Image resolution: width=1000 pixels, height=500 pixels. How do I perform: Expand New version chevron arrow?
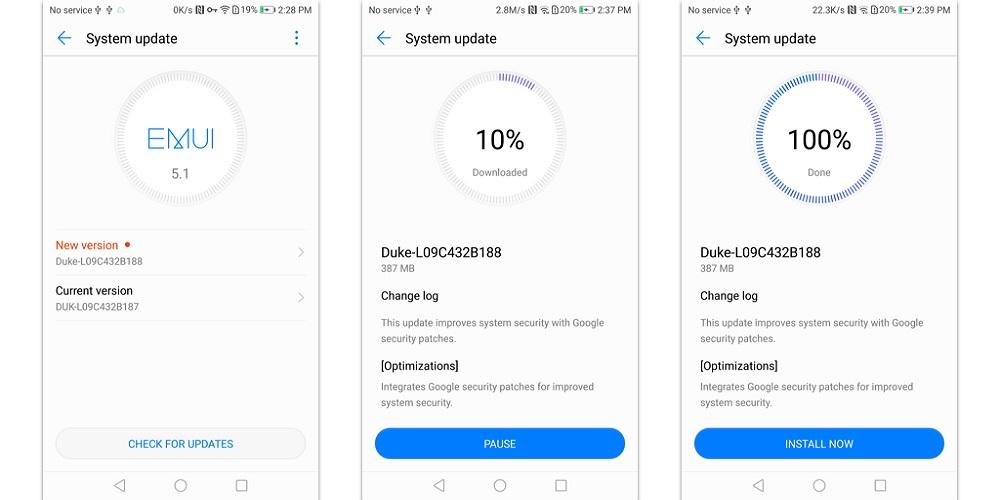click(x=301, y=253)
